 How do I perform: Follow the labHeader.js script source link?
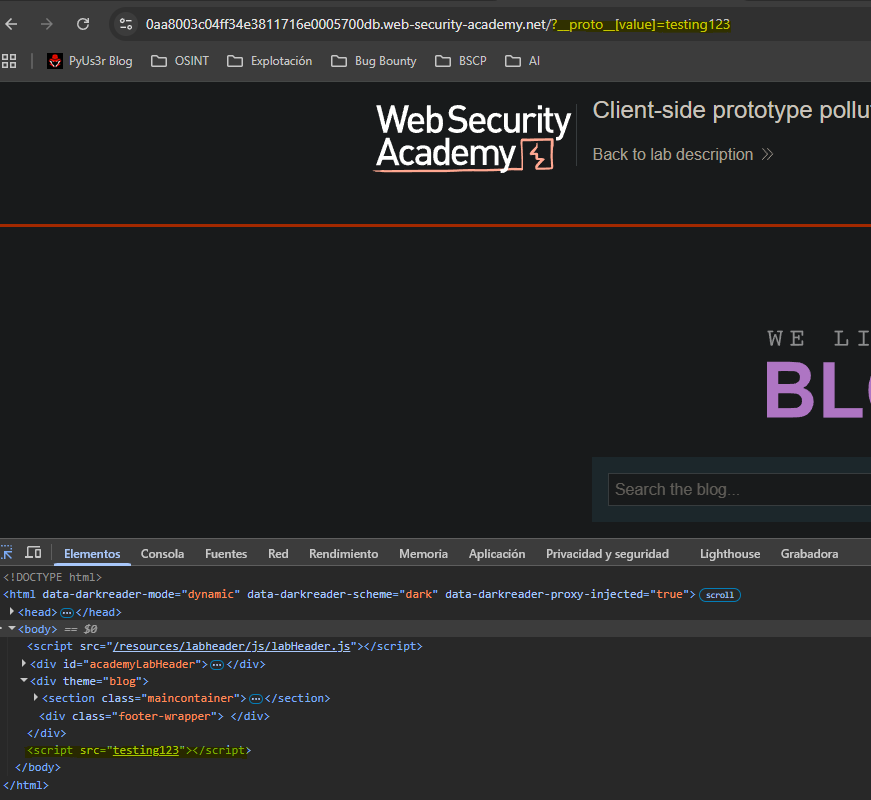click(x=231, y=646)
